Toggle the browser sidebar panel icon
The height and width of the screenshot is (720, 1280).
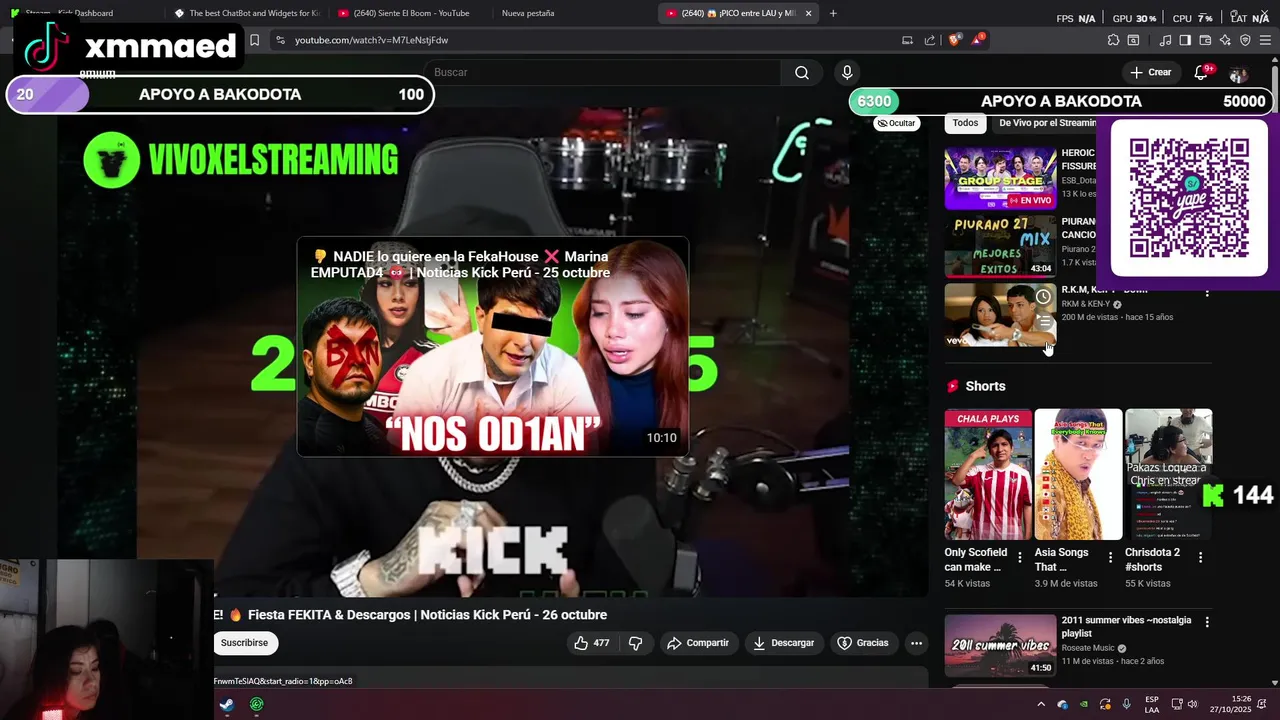click(1185, 40)
